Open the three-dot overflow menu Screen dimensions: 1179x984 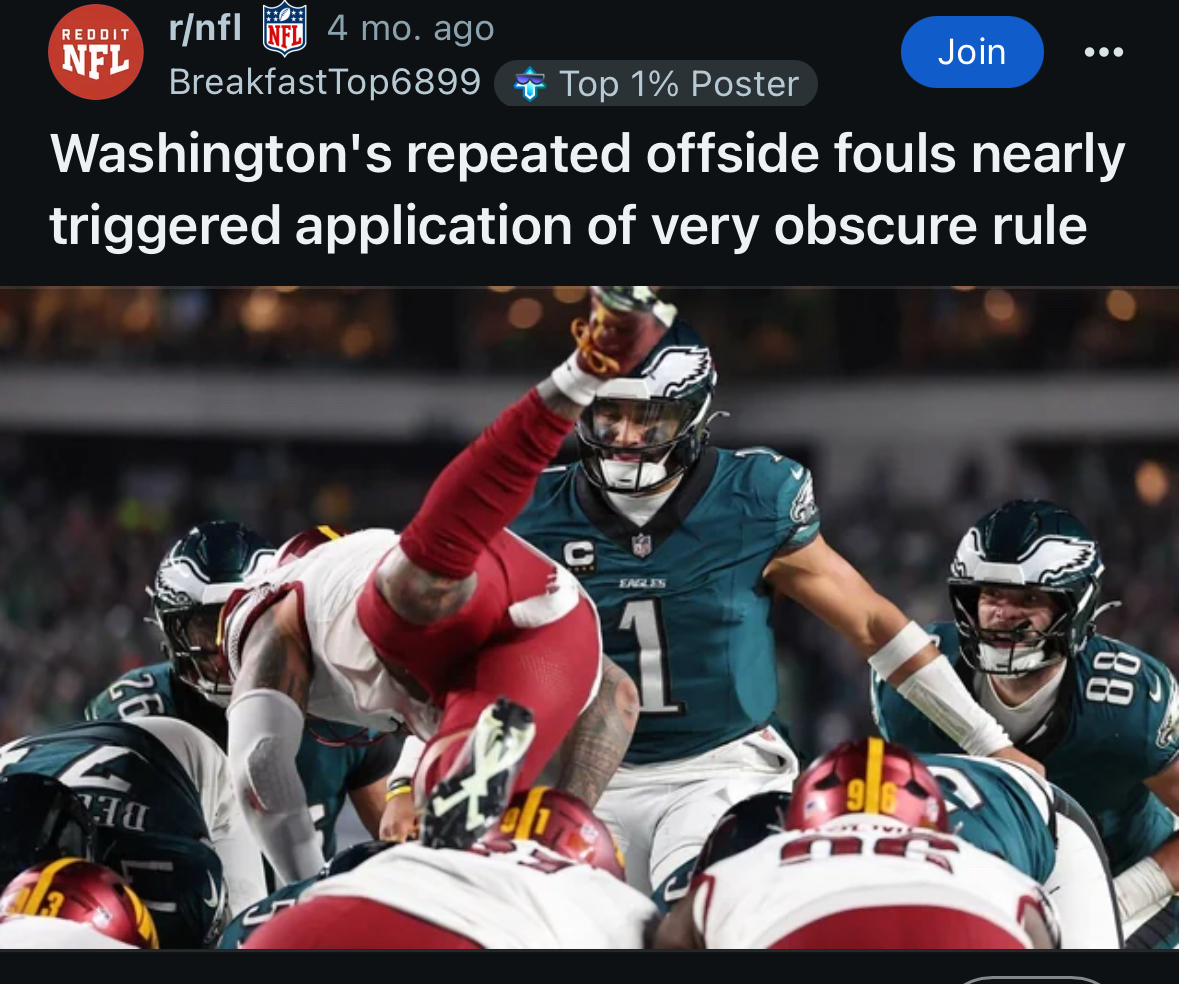[x=1103, y=52]
